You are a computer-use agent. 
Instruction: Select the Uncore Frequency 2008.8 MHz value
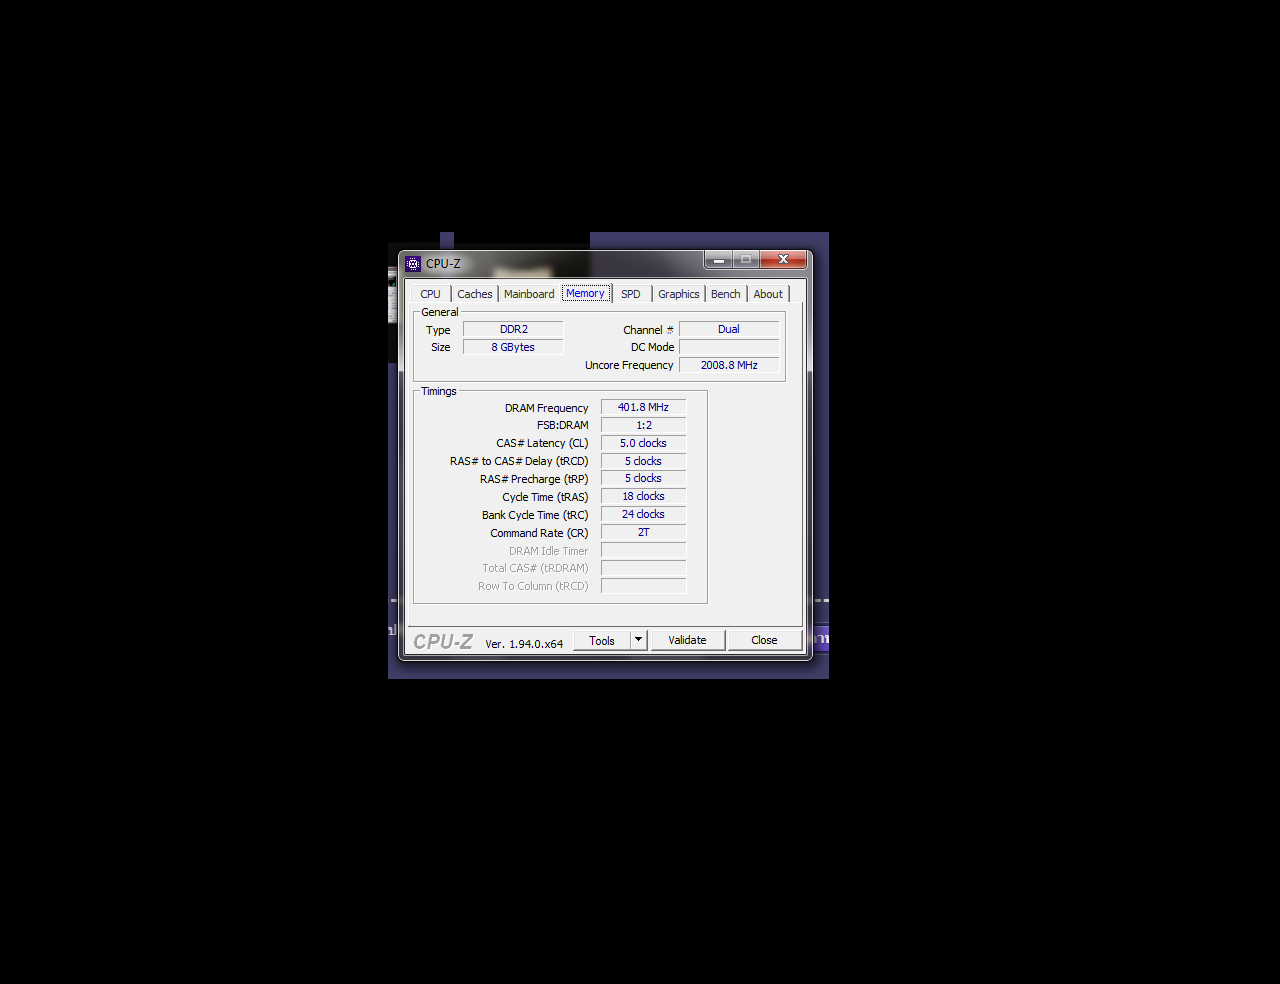click(729, 365)
